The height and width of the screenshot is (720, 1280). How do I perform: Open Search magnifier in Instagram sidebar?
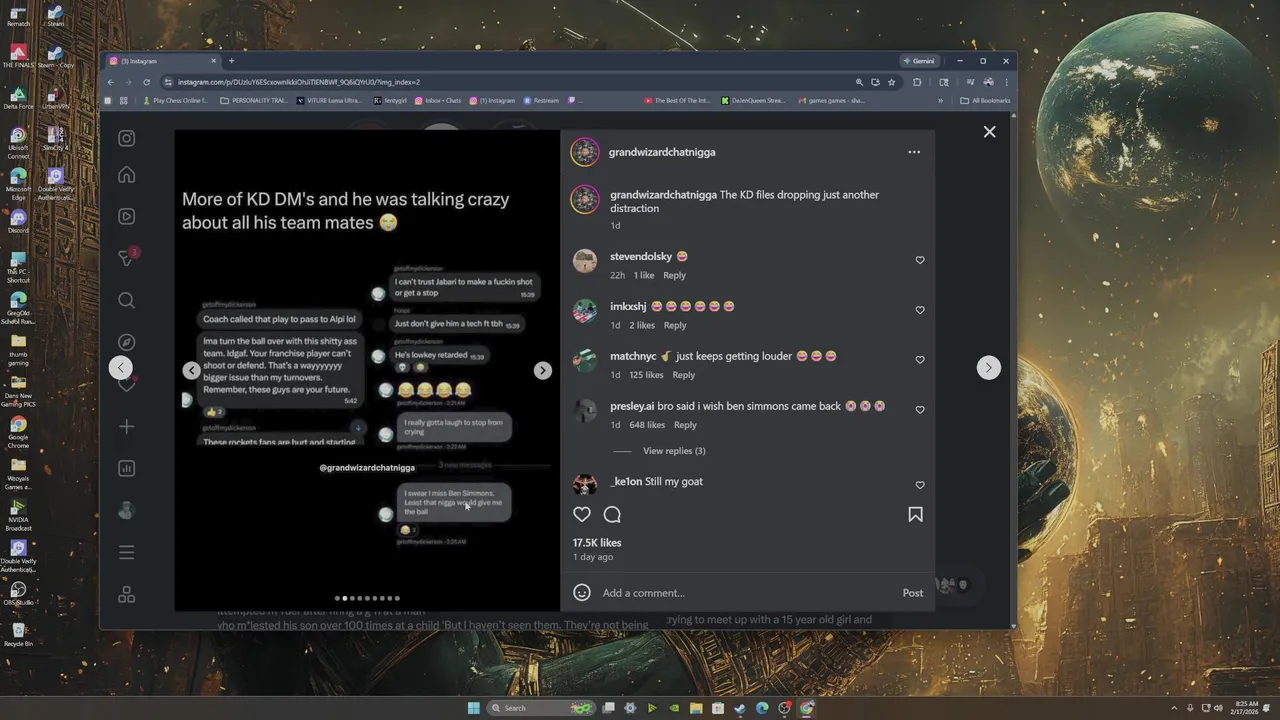tap(127, 300)
